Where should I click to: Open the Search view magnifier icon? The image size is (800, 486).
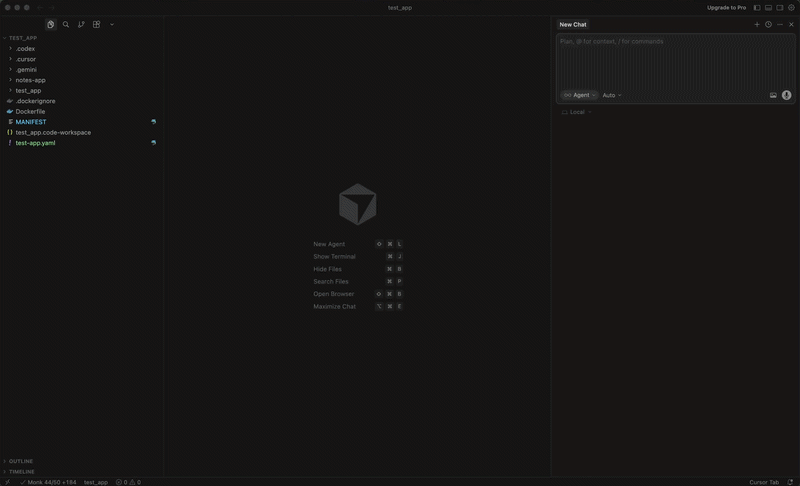coord(66,24)
